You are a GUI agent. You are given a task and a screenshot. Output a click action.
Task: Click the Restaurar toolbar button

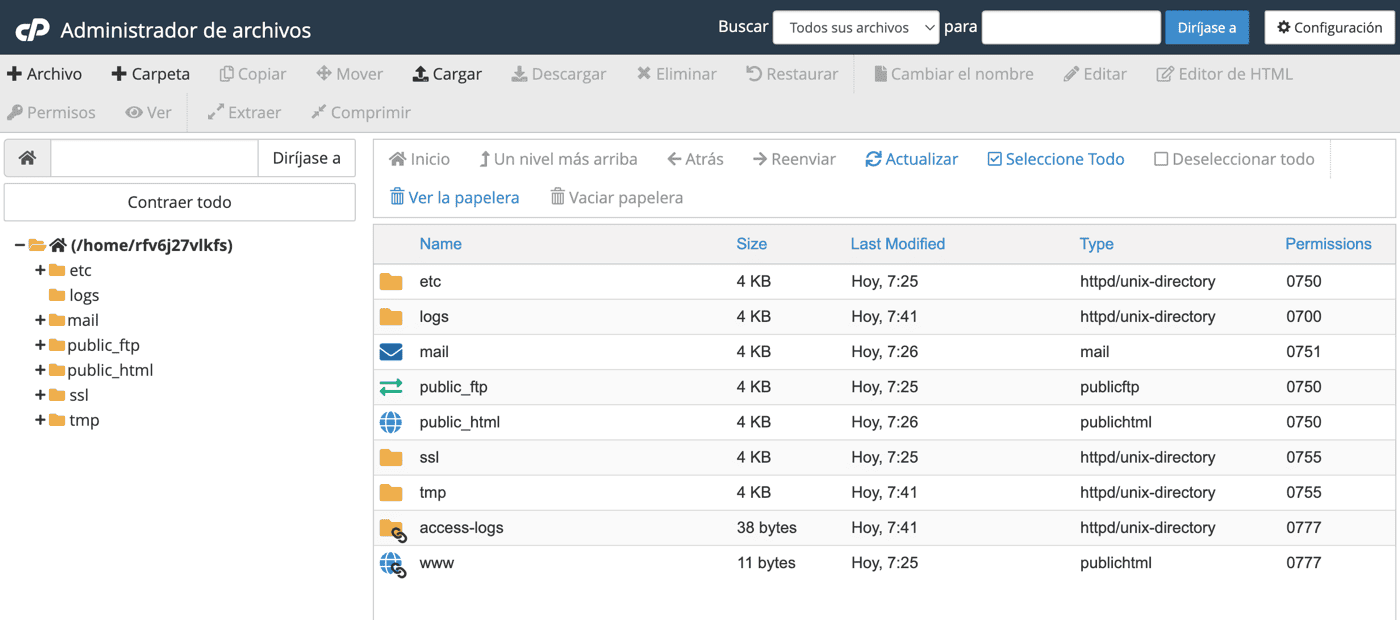(x=792, y=74)
